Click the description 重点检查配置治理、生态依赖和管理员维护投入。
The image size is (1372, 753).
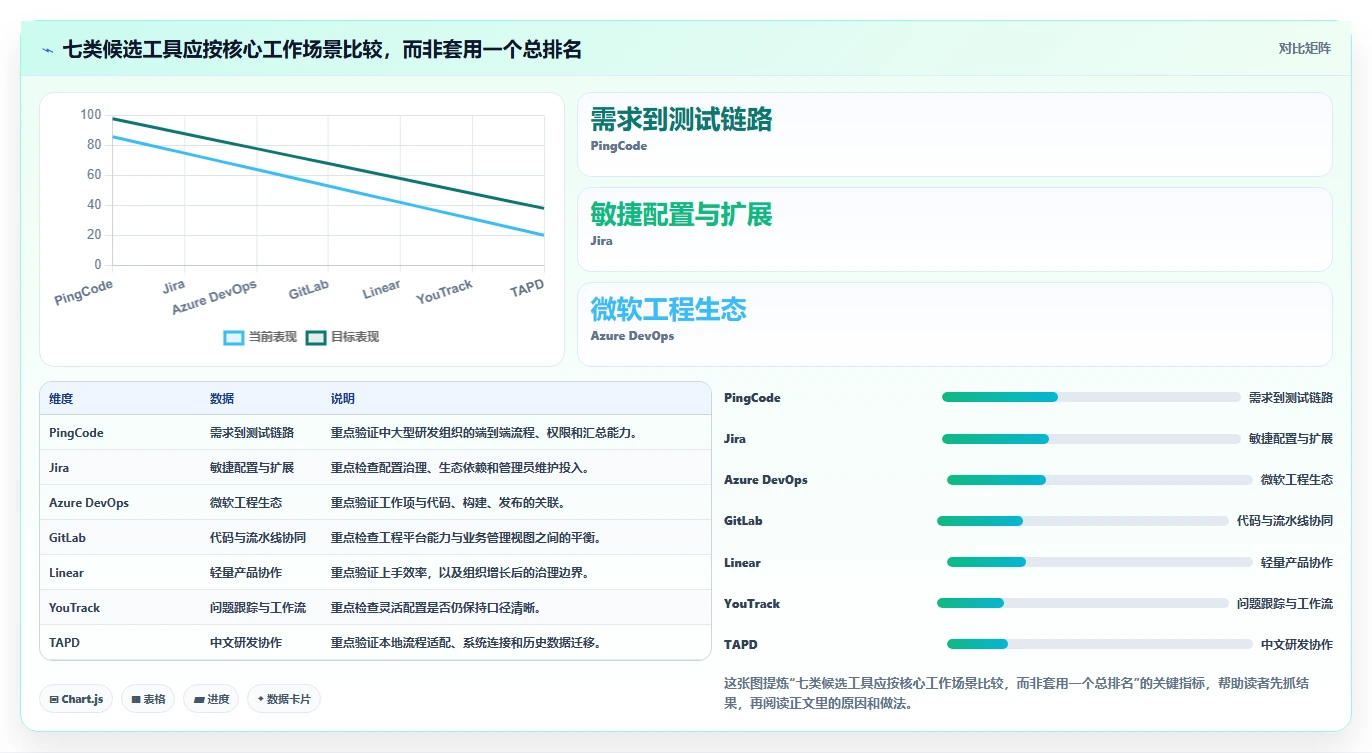[460, 468]
